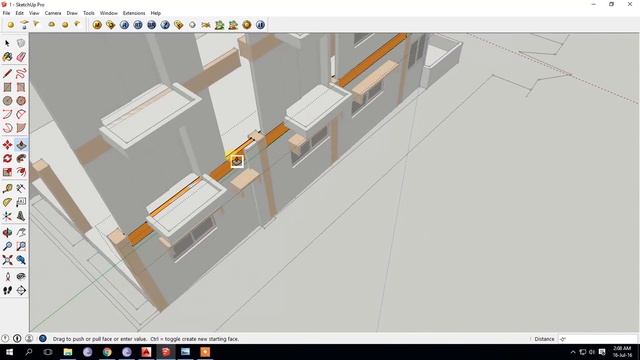Start V-Ray RT render icon
This screenshot has height=360, width=640.
[x=138, y=25]
